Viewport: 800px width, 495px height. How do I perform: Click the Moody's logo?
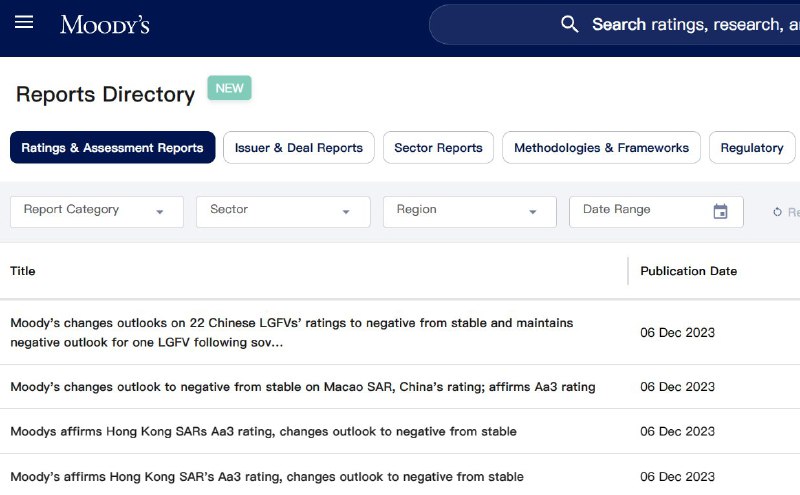105,24
